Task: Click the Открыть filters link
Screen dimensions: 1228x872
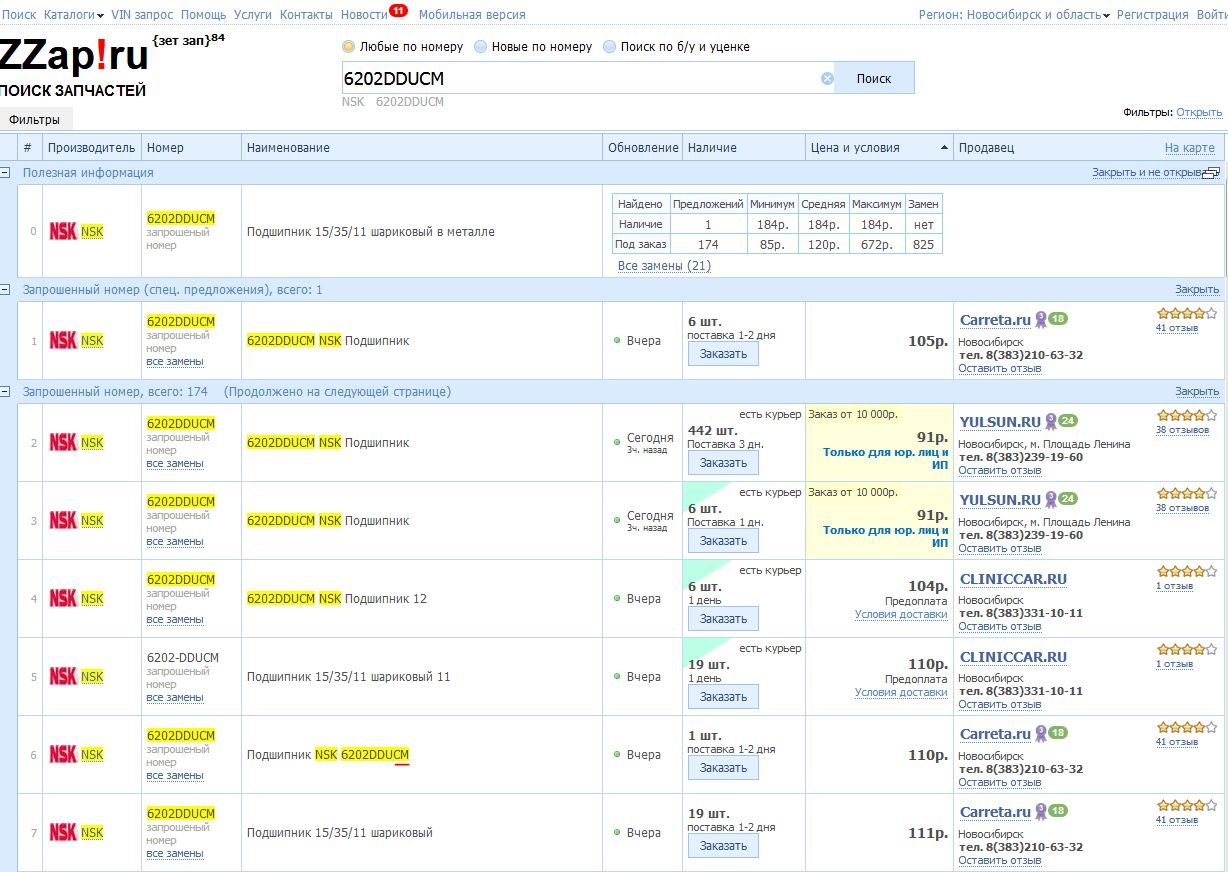Action: pos(1199,112)
